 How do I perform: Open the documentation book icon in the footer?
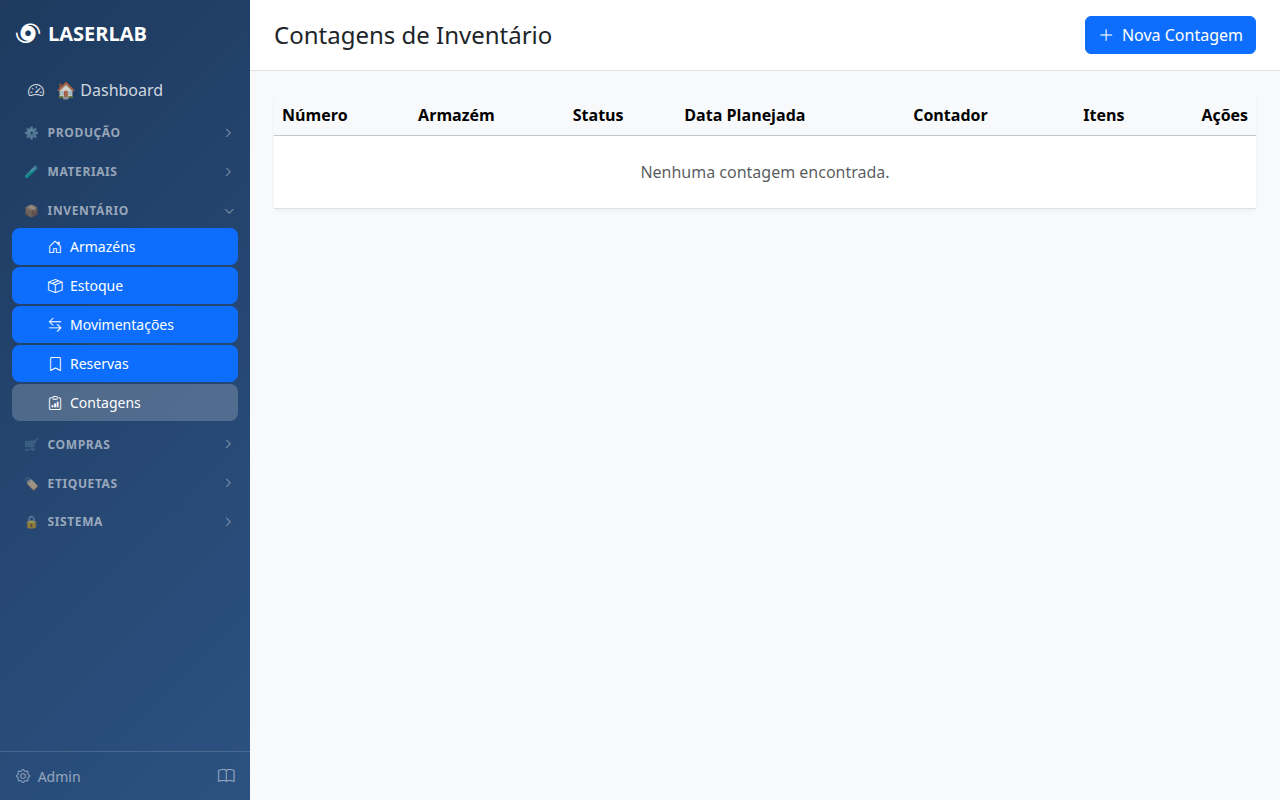pos(226,775)
